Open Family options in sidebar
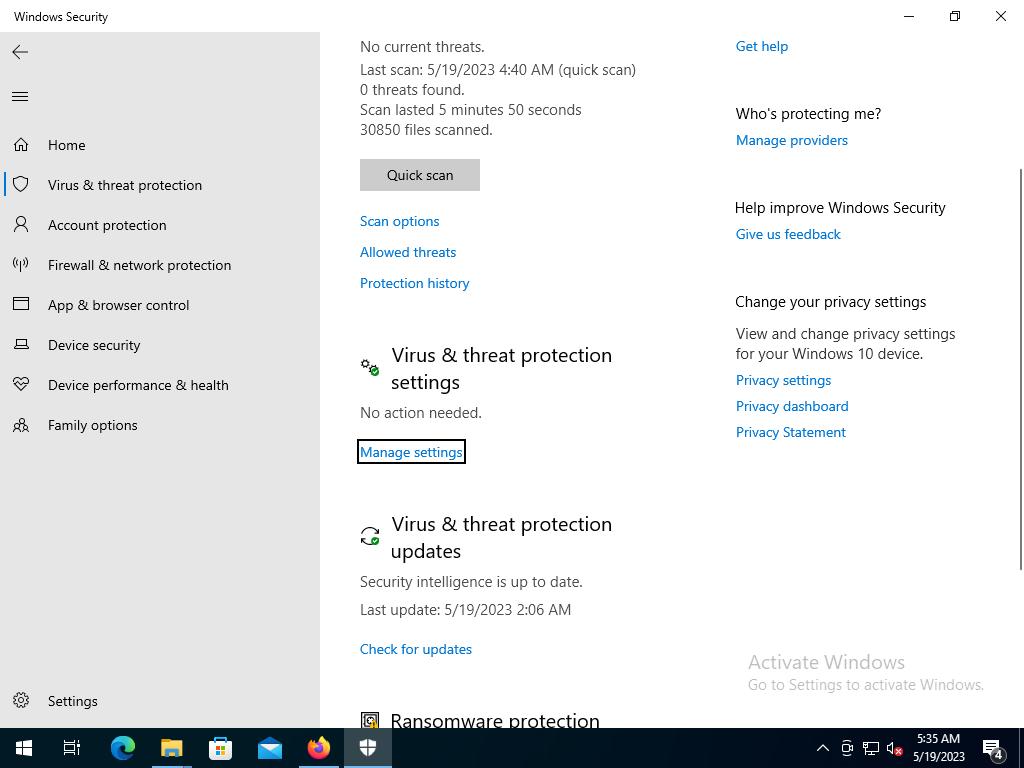The height and width of the screenshot is (768, 1024). [92, 425]
